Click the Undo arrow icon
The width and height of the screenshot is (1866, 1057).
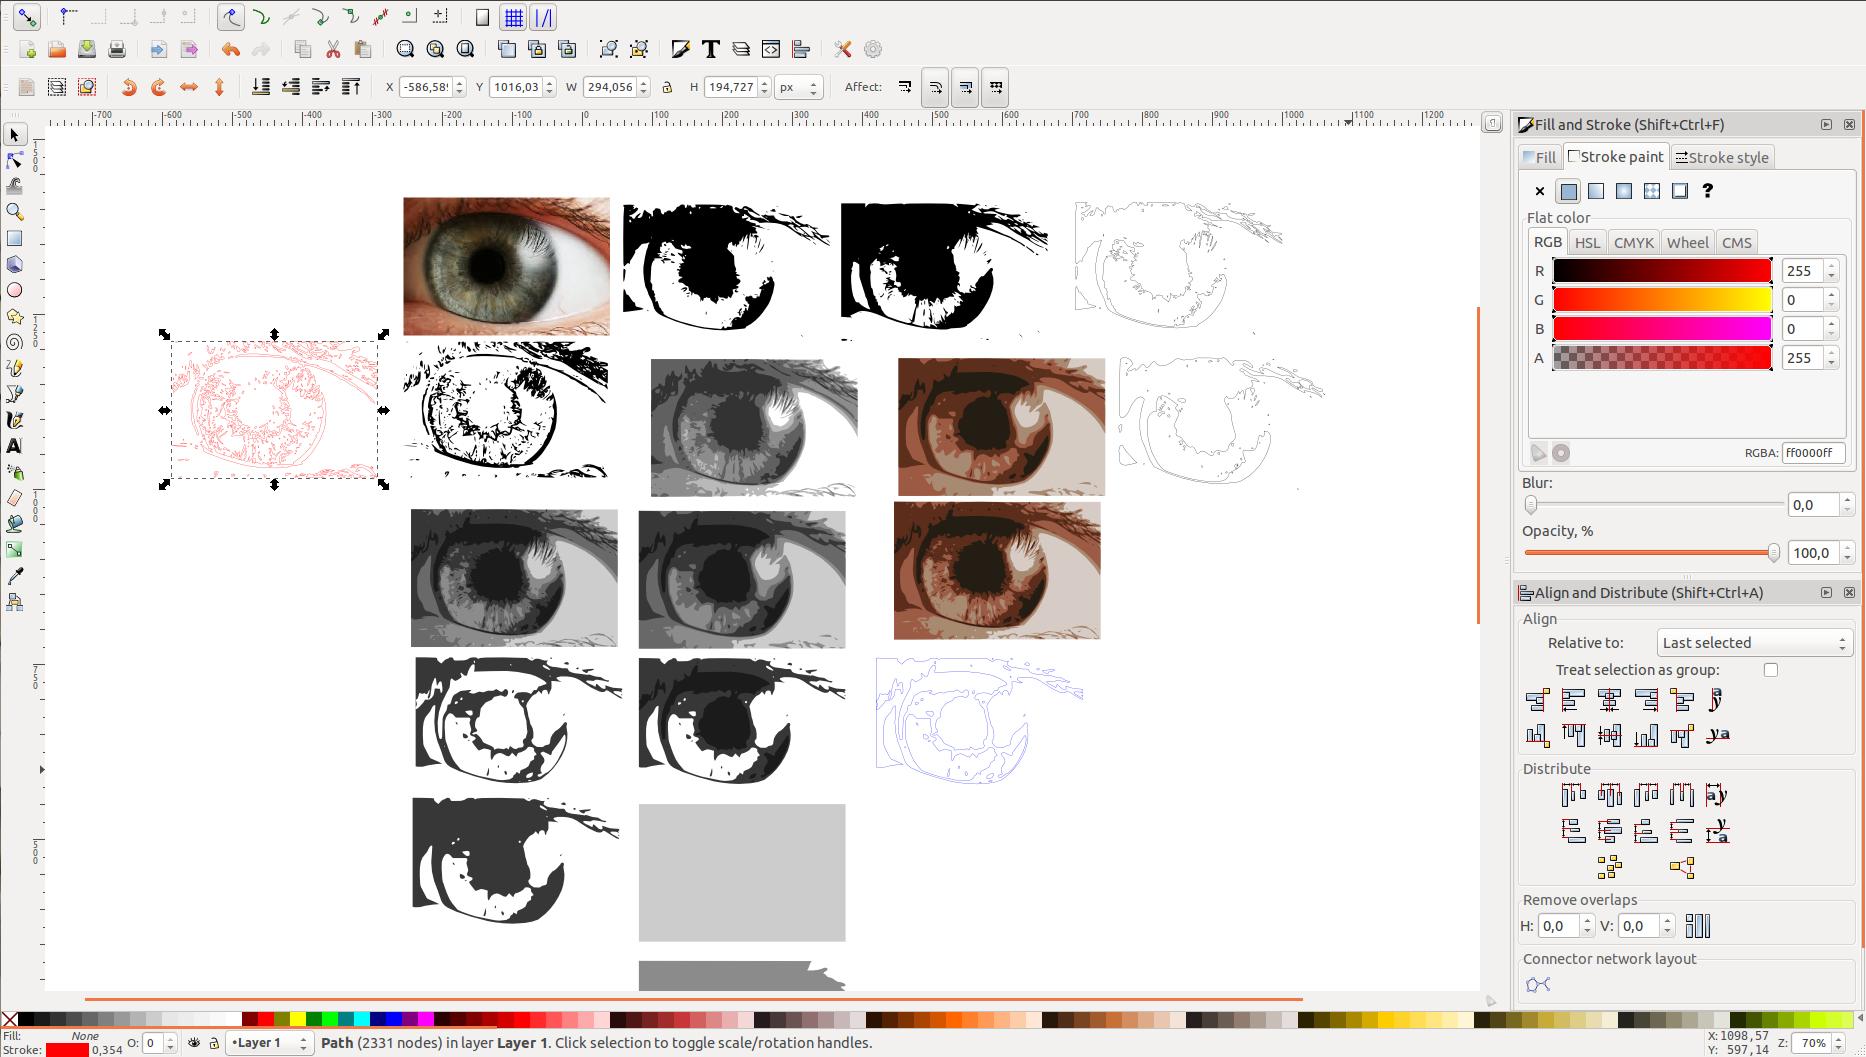[231, 49]
